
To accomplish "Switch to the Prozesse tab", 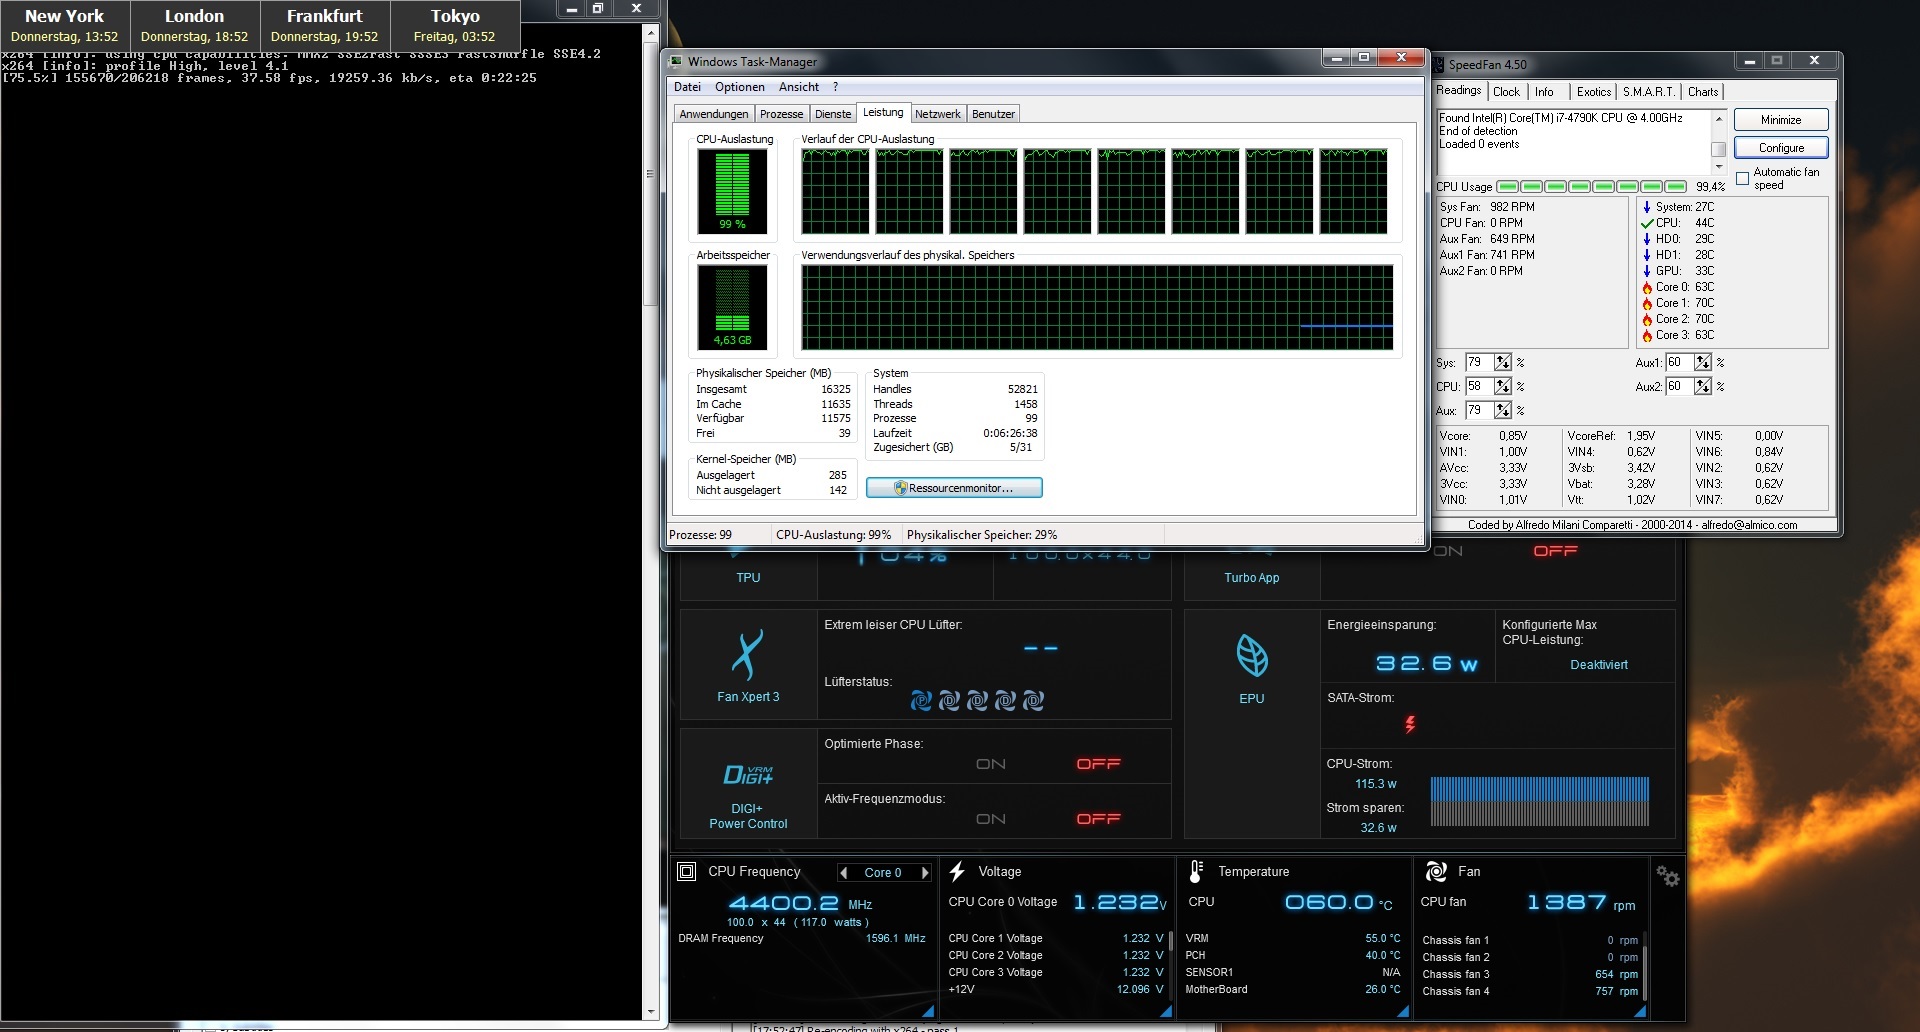I will tap(781, 114).
